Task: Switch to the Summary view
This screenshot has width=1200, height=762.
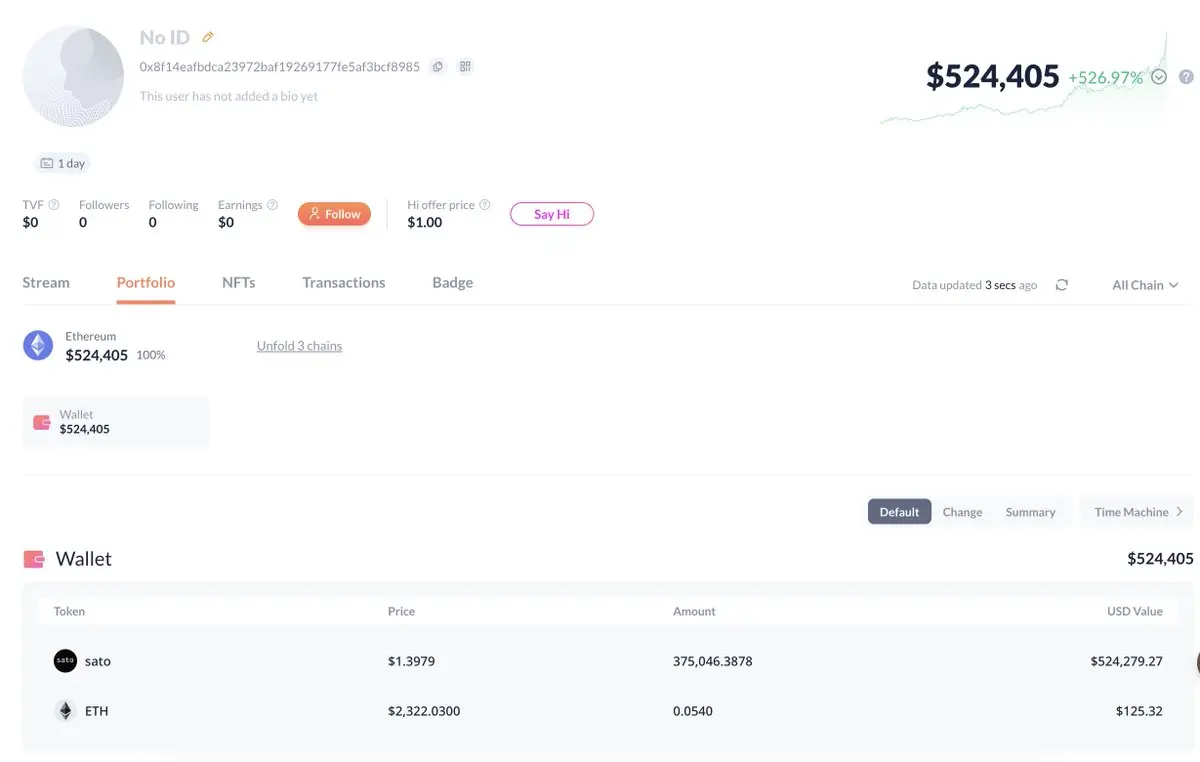Action: click(x=1030, y=512)
